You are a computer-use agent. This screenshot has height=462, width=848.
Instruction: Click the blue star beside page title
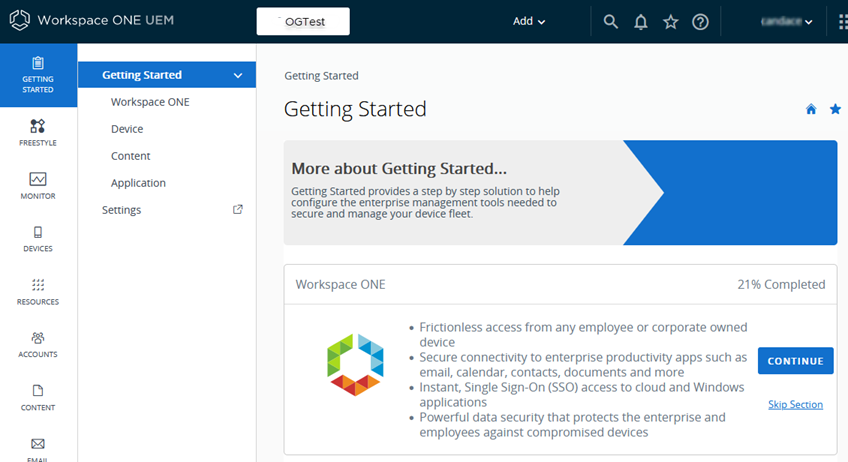coord(835,109)
